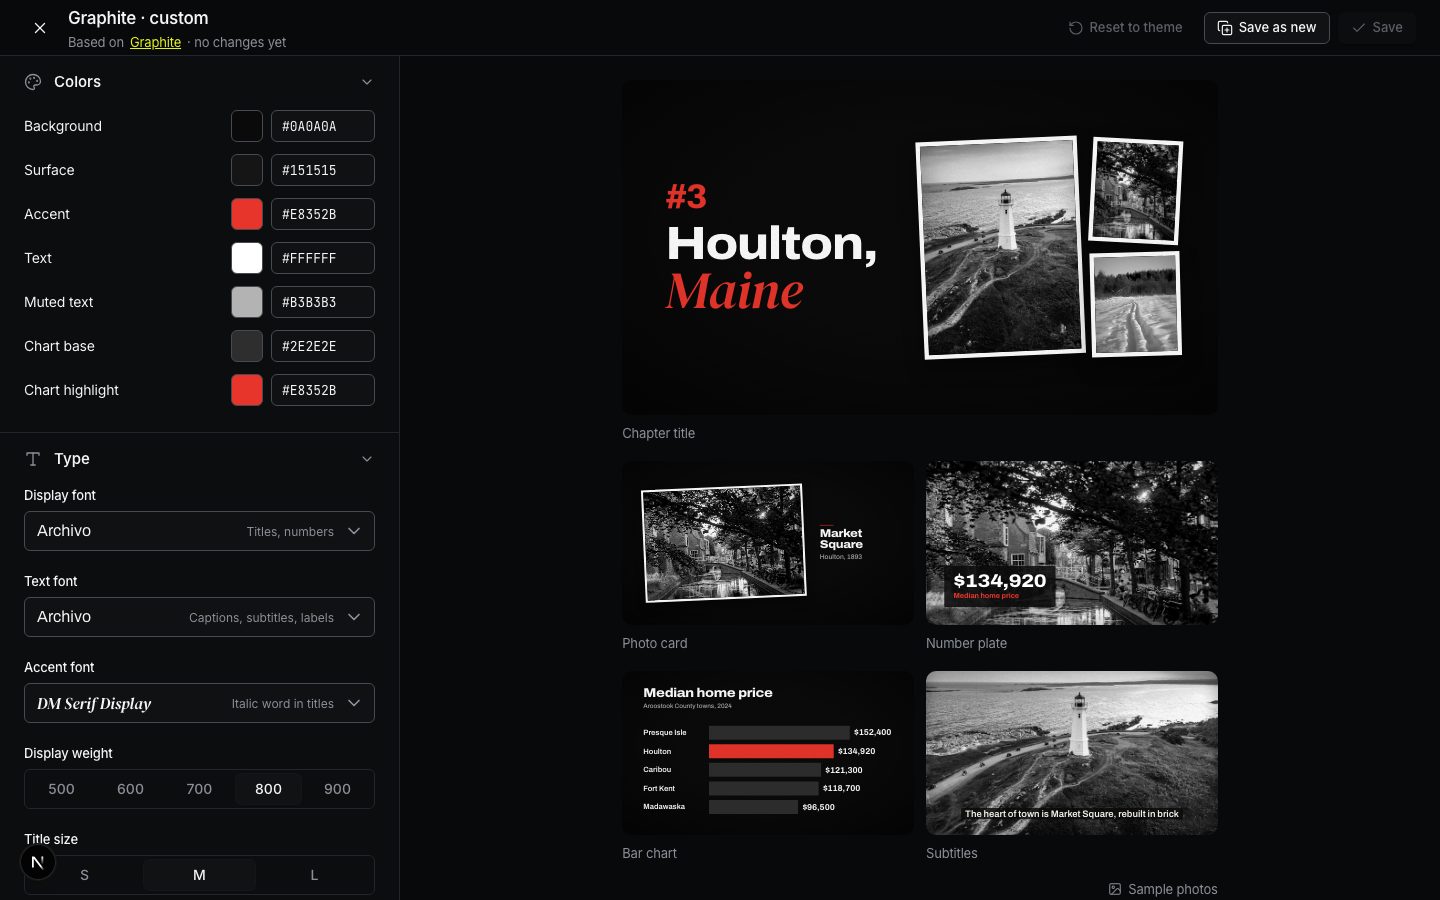Open the Background color swatch
The image size is (1440, 900).
coord(247,126)
